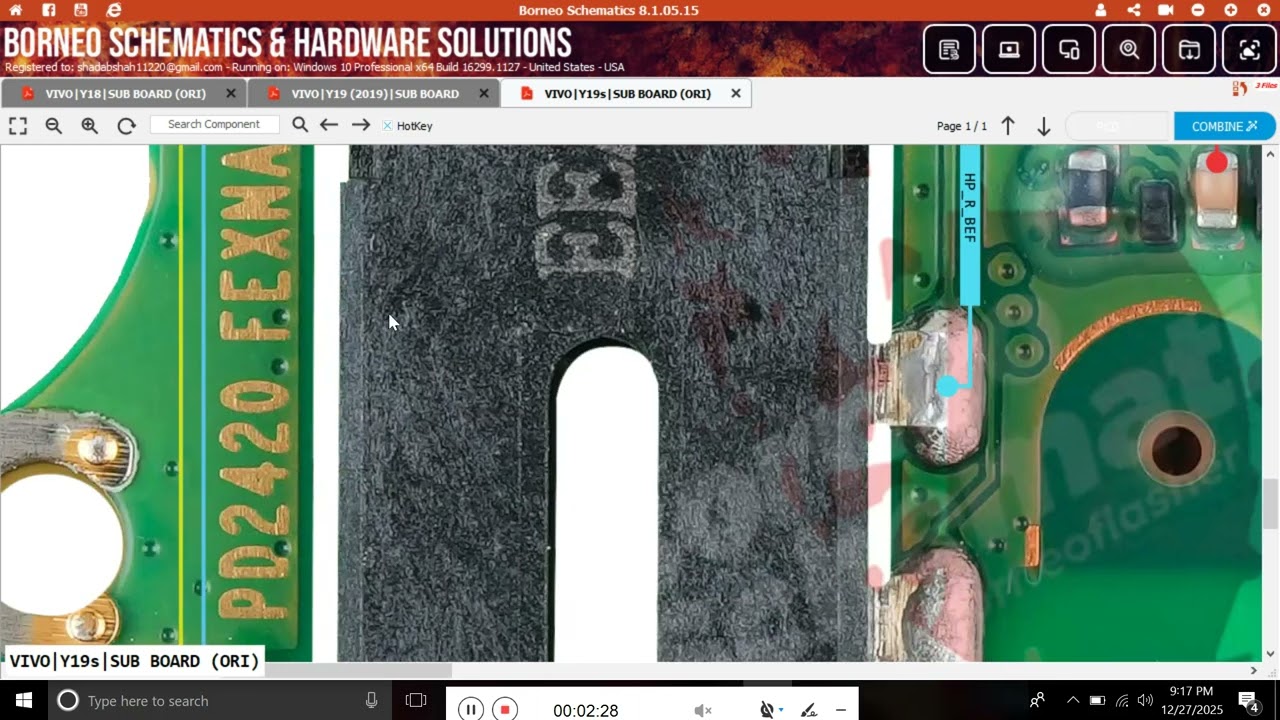Open the folder download tool in header
Screen dimensions: 1280x720
[1189, 49]
